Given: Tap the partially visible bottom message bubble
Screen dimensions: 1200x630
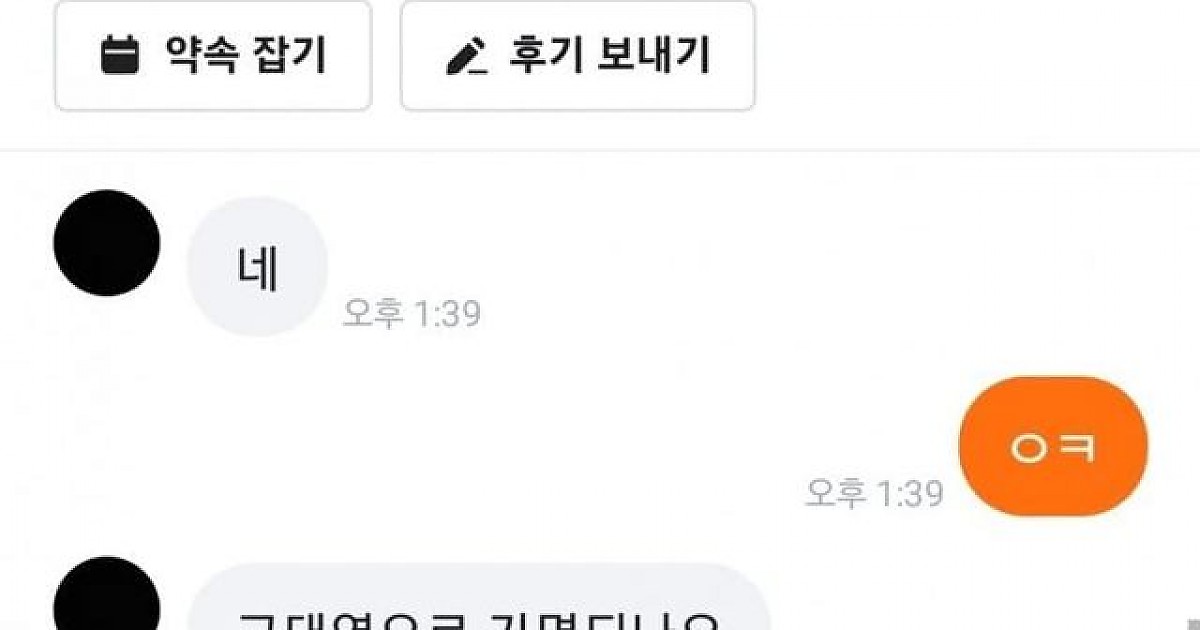Looking at the screenshot, I should [x=480, y=598].
